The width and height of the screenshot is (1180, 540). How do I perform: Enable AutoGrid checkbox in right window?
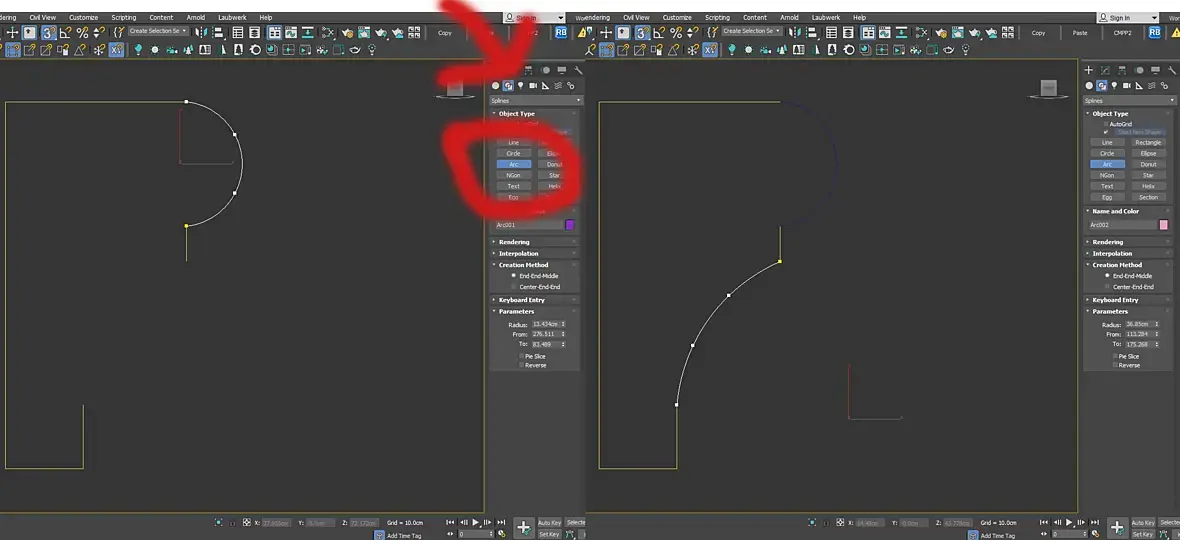point(1106,124)
